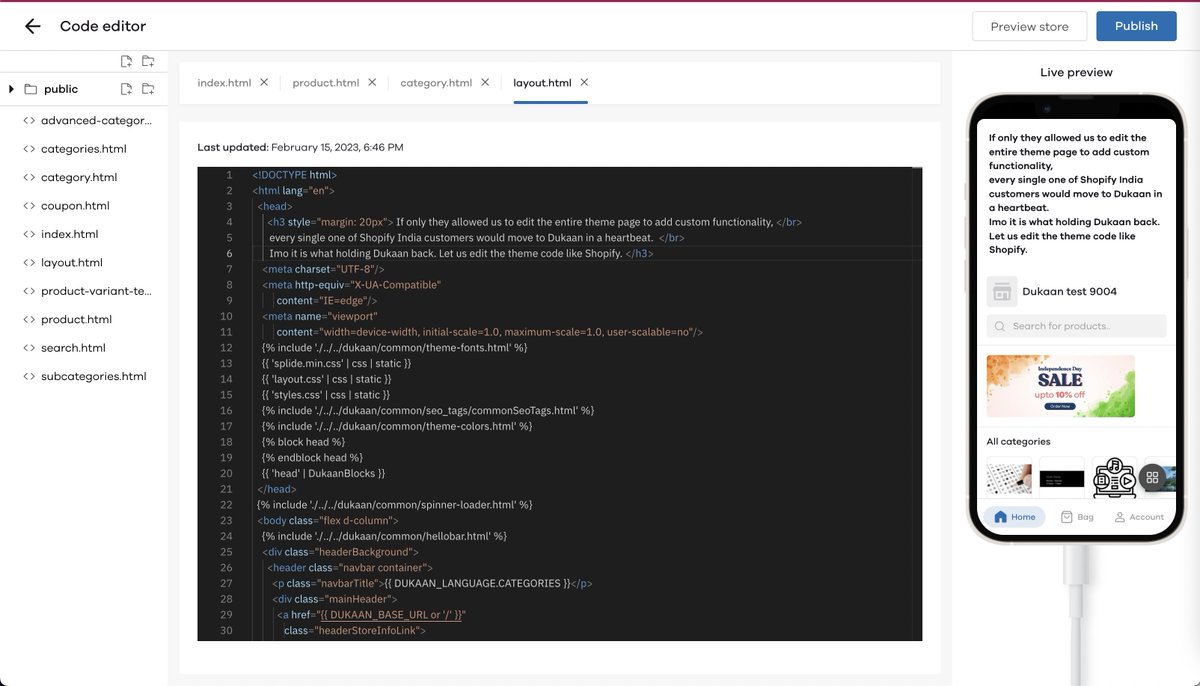Click code icon beside search.html
This screenshot has width=1200, height=686.
(x=30, y=348)
